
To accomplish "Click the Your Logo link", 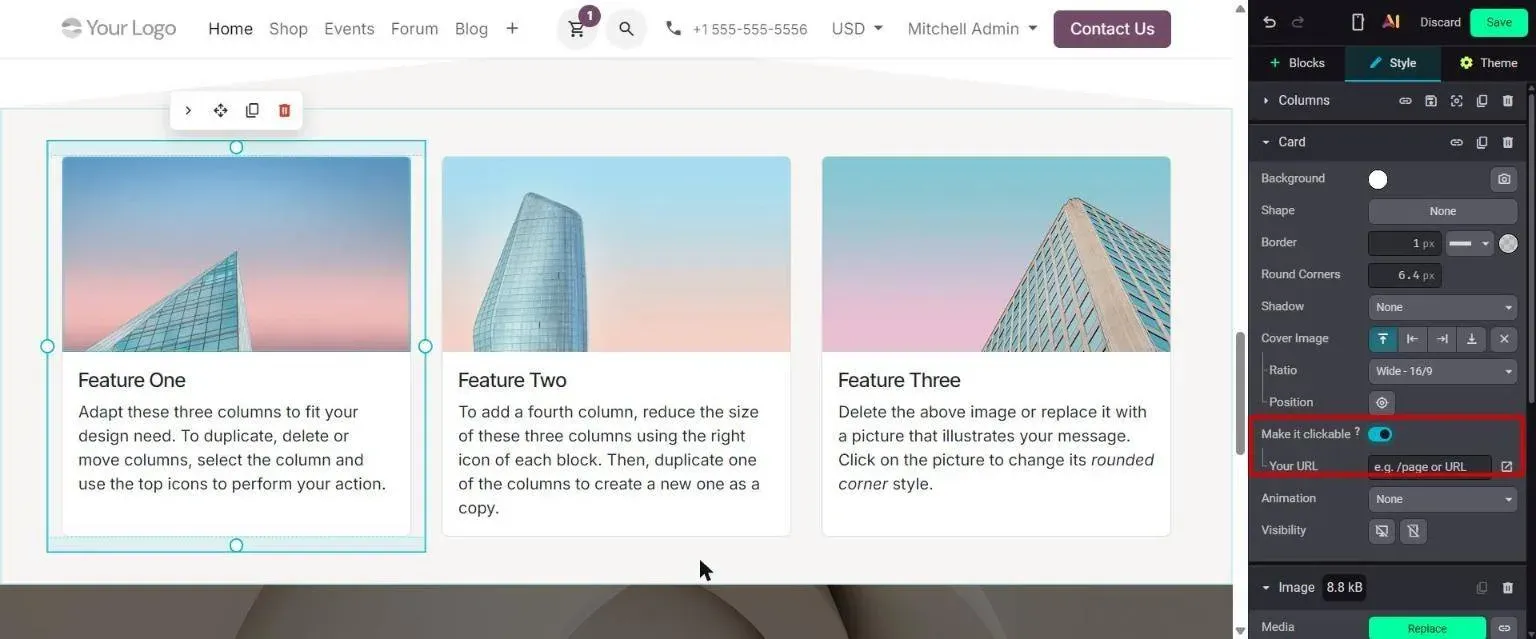I will click(x=118, y=28).
